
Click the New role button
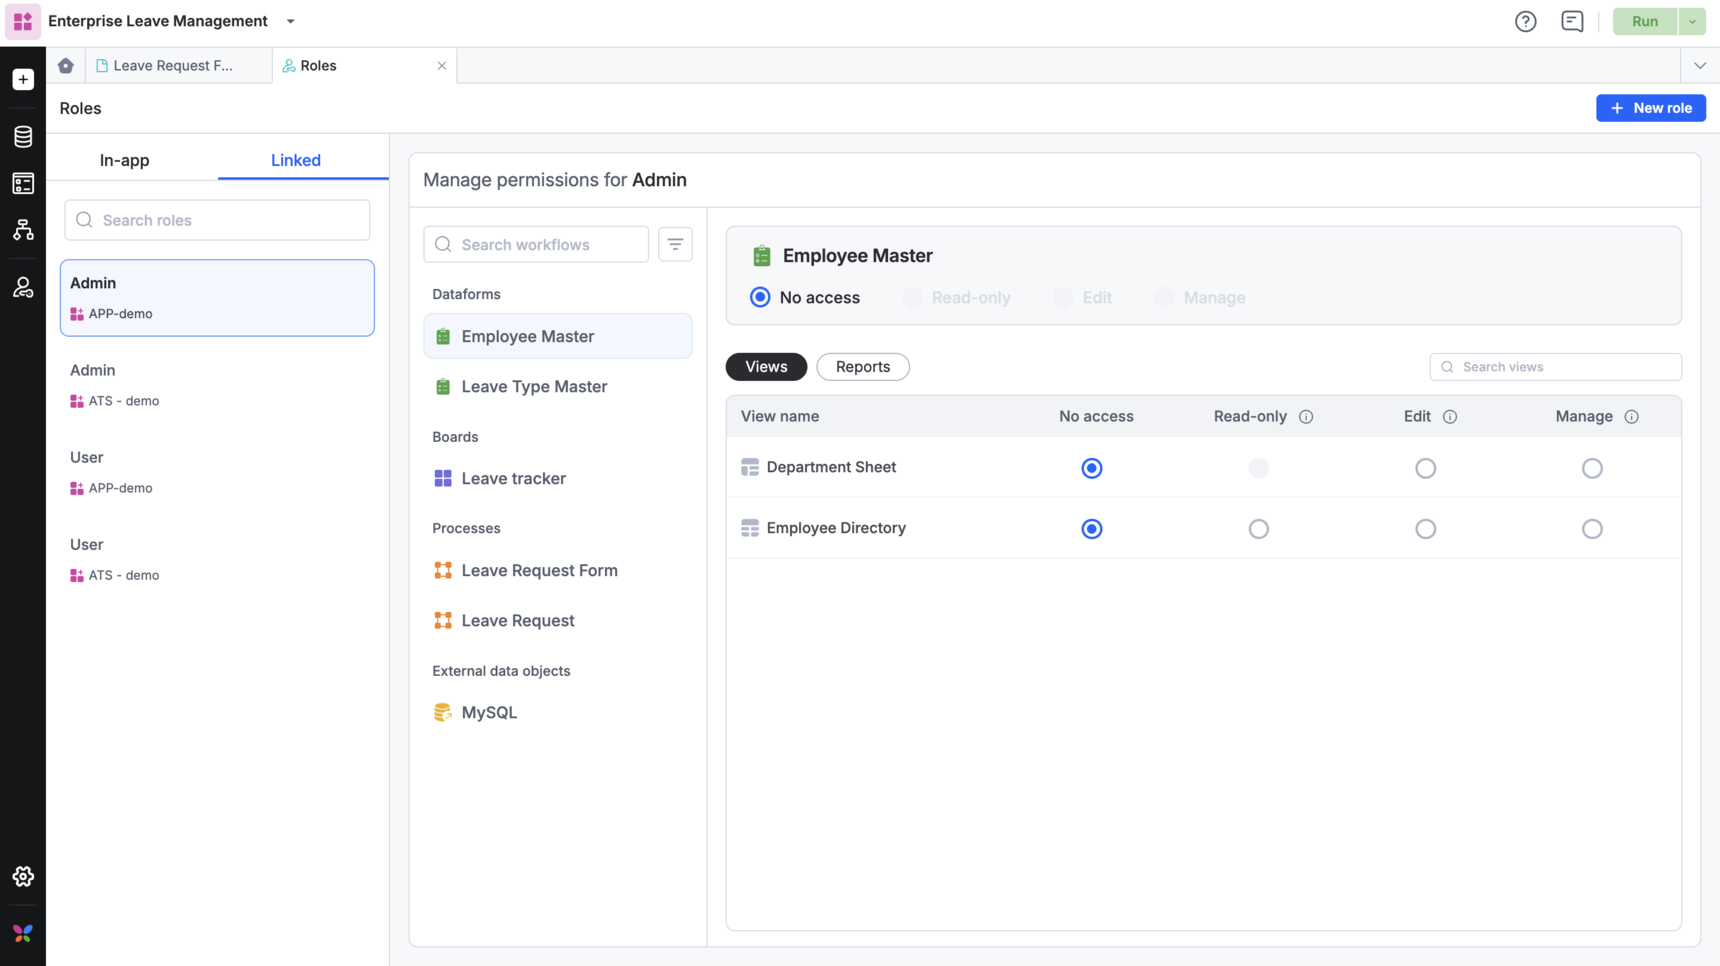coord(1650,108)
